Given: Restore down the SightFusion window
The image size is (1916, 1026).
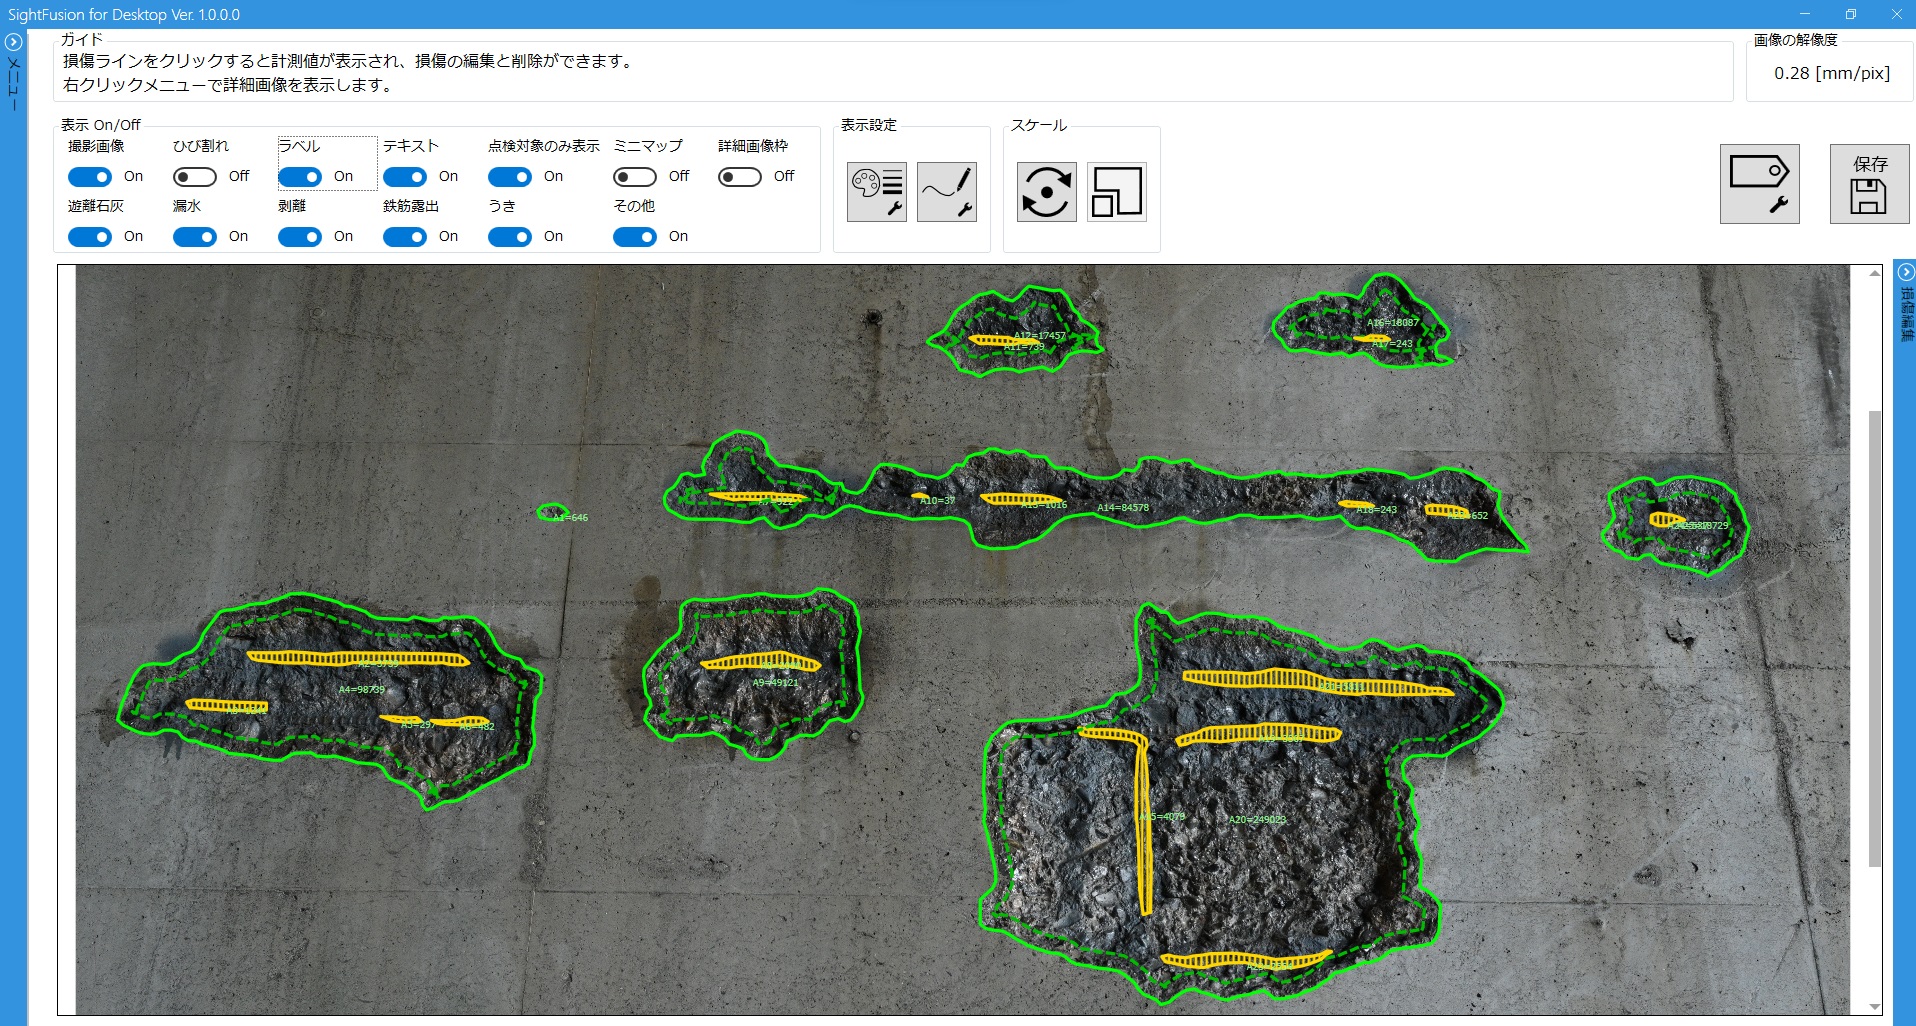Looking at the screenshot, I should pyautogui.click(x=1851, y=14).
